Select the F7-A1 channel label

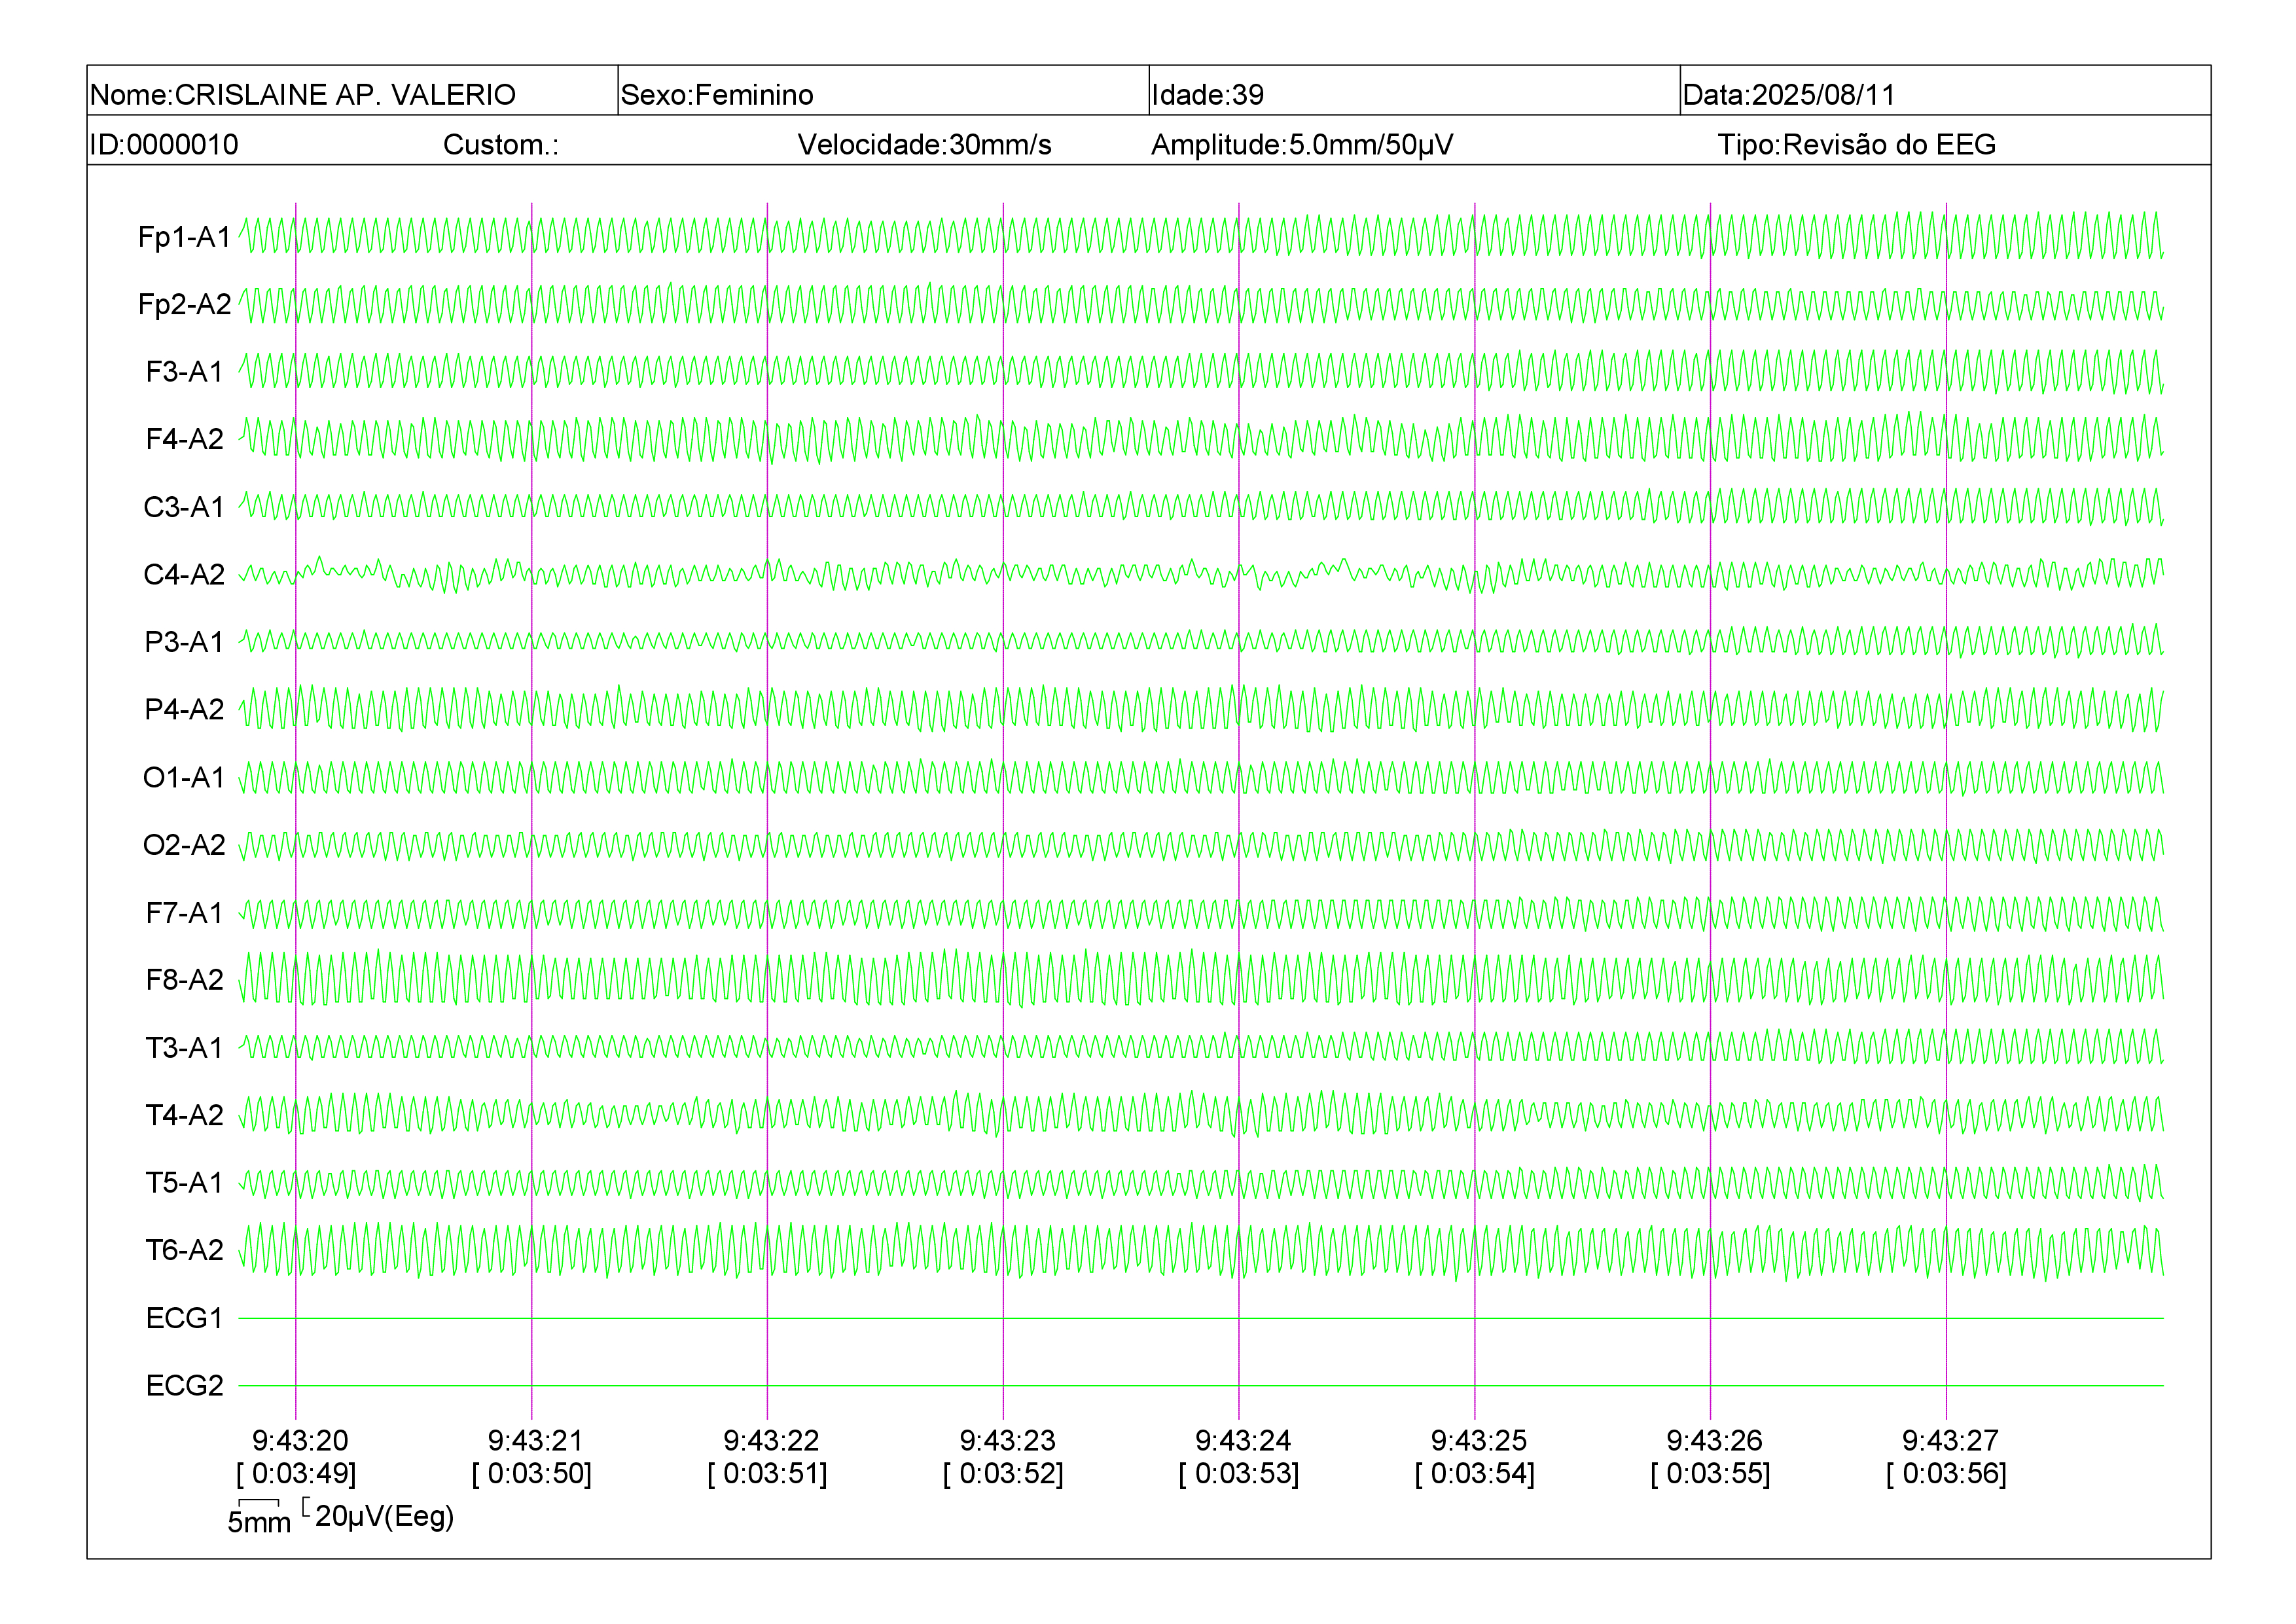tap(184, 913)
